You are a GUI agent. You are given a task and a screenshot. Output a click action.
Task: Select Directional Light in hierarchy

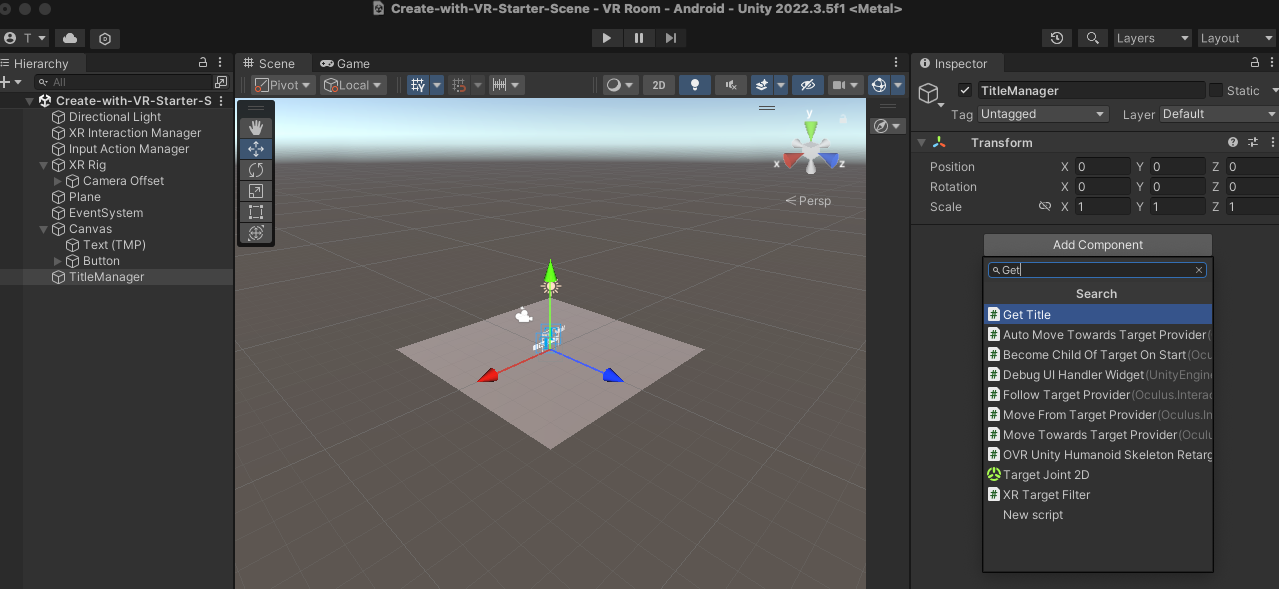(x=115, y=117)
